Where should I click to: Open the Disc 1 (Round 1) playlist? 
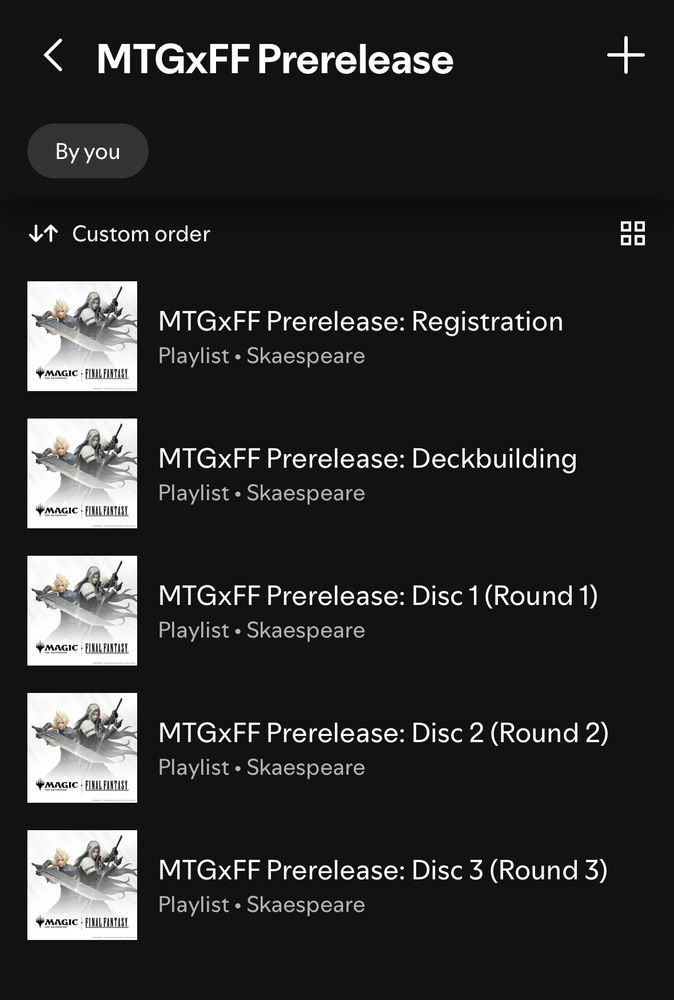[x=337, y=610]
